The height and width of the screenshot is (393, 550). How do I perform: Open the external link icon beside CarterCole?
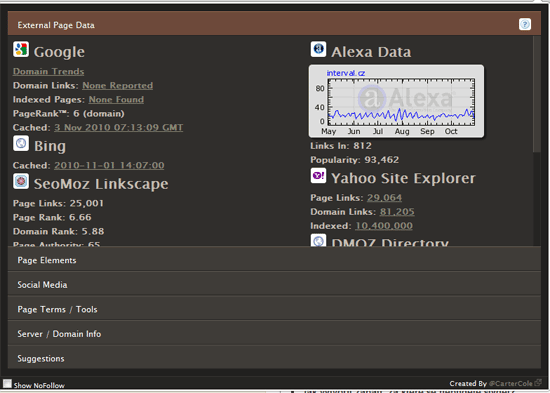(538, 383)
